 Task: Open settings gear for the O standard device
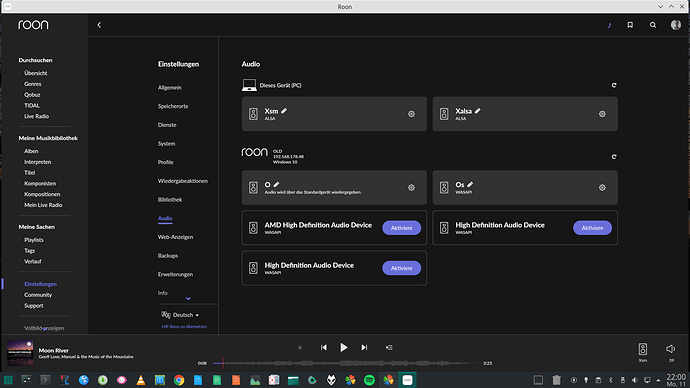click(411, 187)
